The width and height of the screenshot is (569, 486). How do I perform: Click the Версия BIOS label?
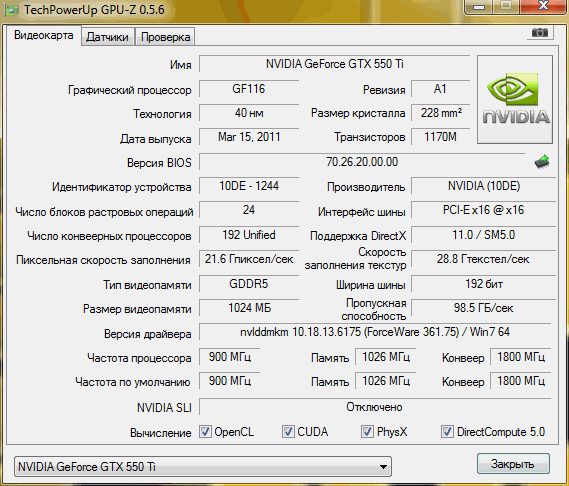point(159,163)
